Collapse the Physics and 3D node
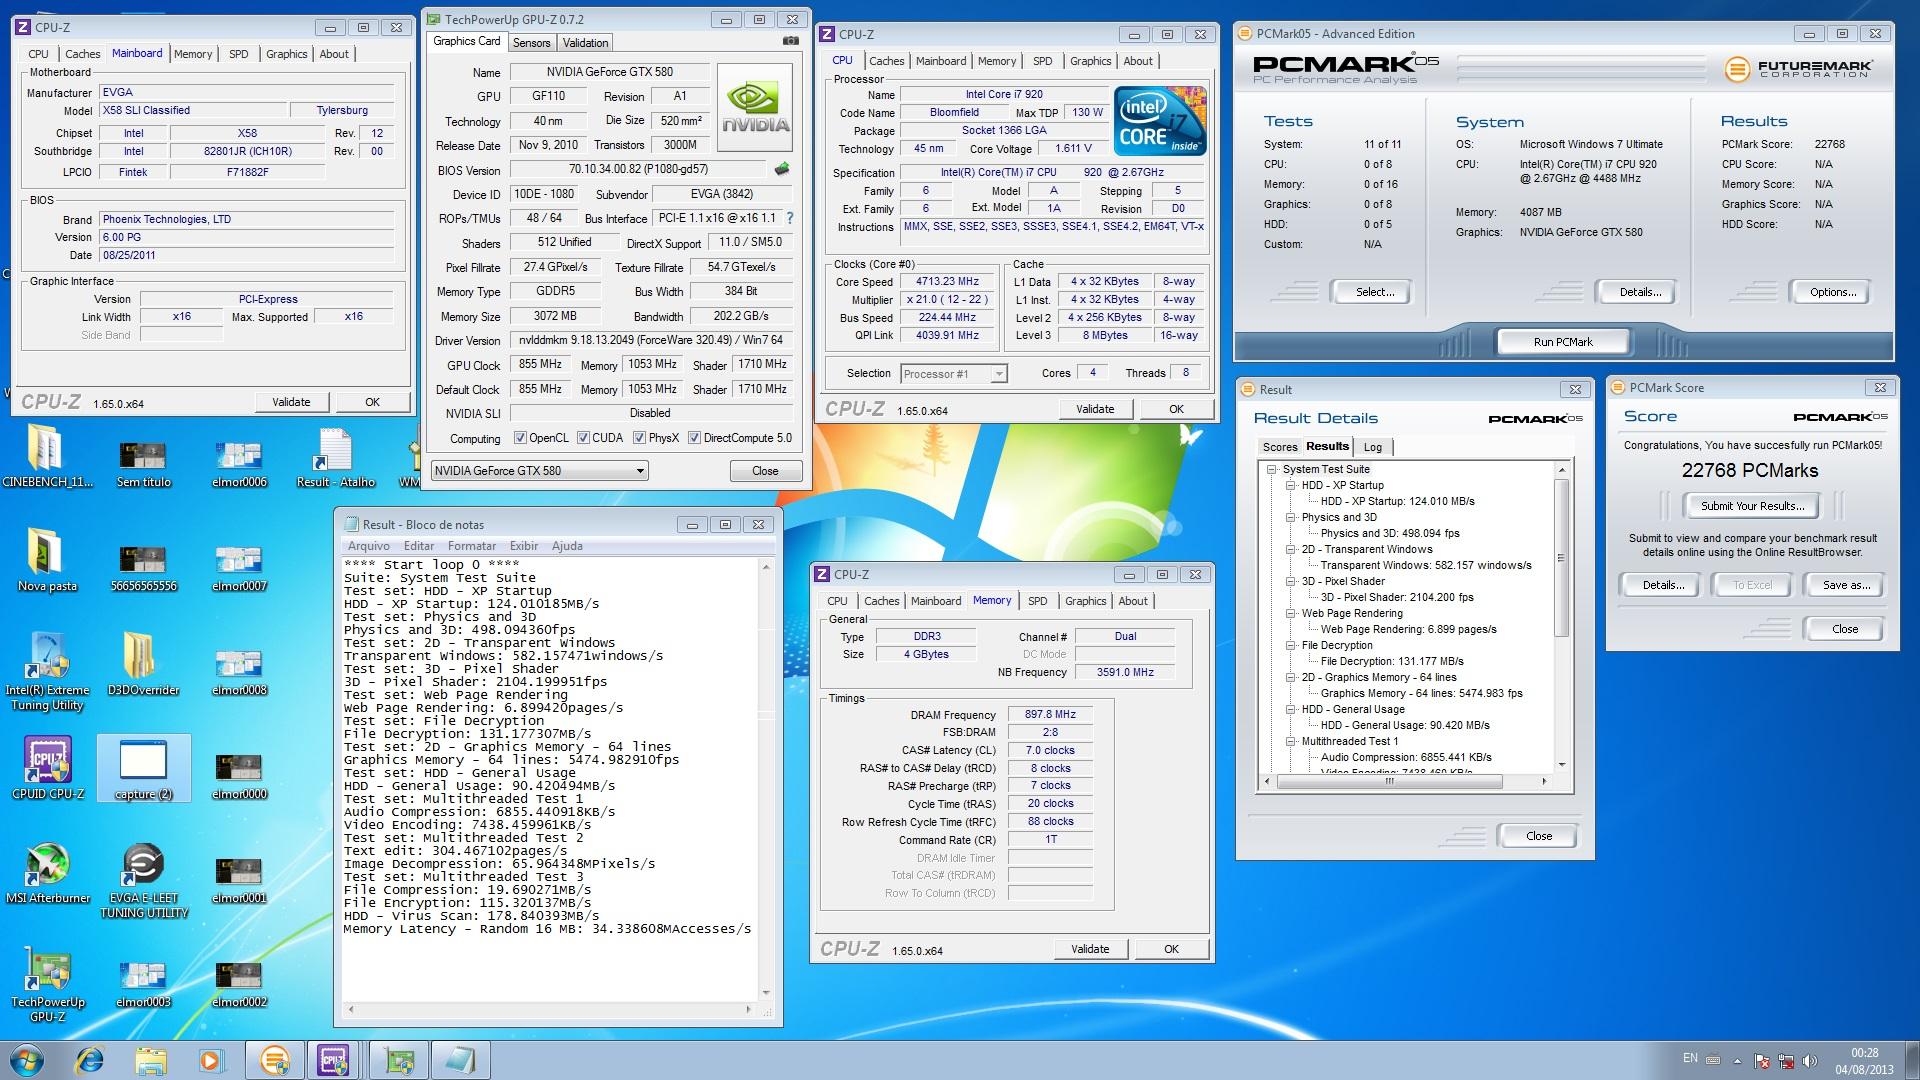This screenshot has width=1920, height=1080. tap(1290, 517)
